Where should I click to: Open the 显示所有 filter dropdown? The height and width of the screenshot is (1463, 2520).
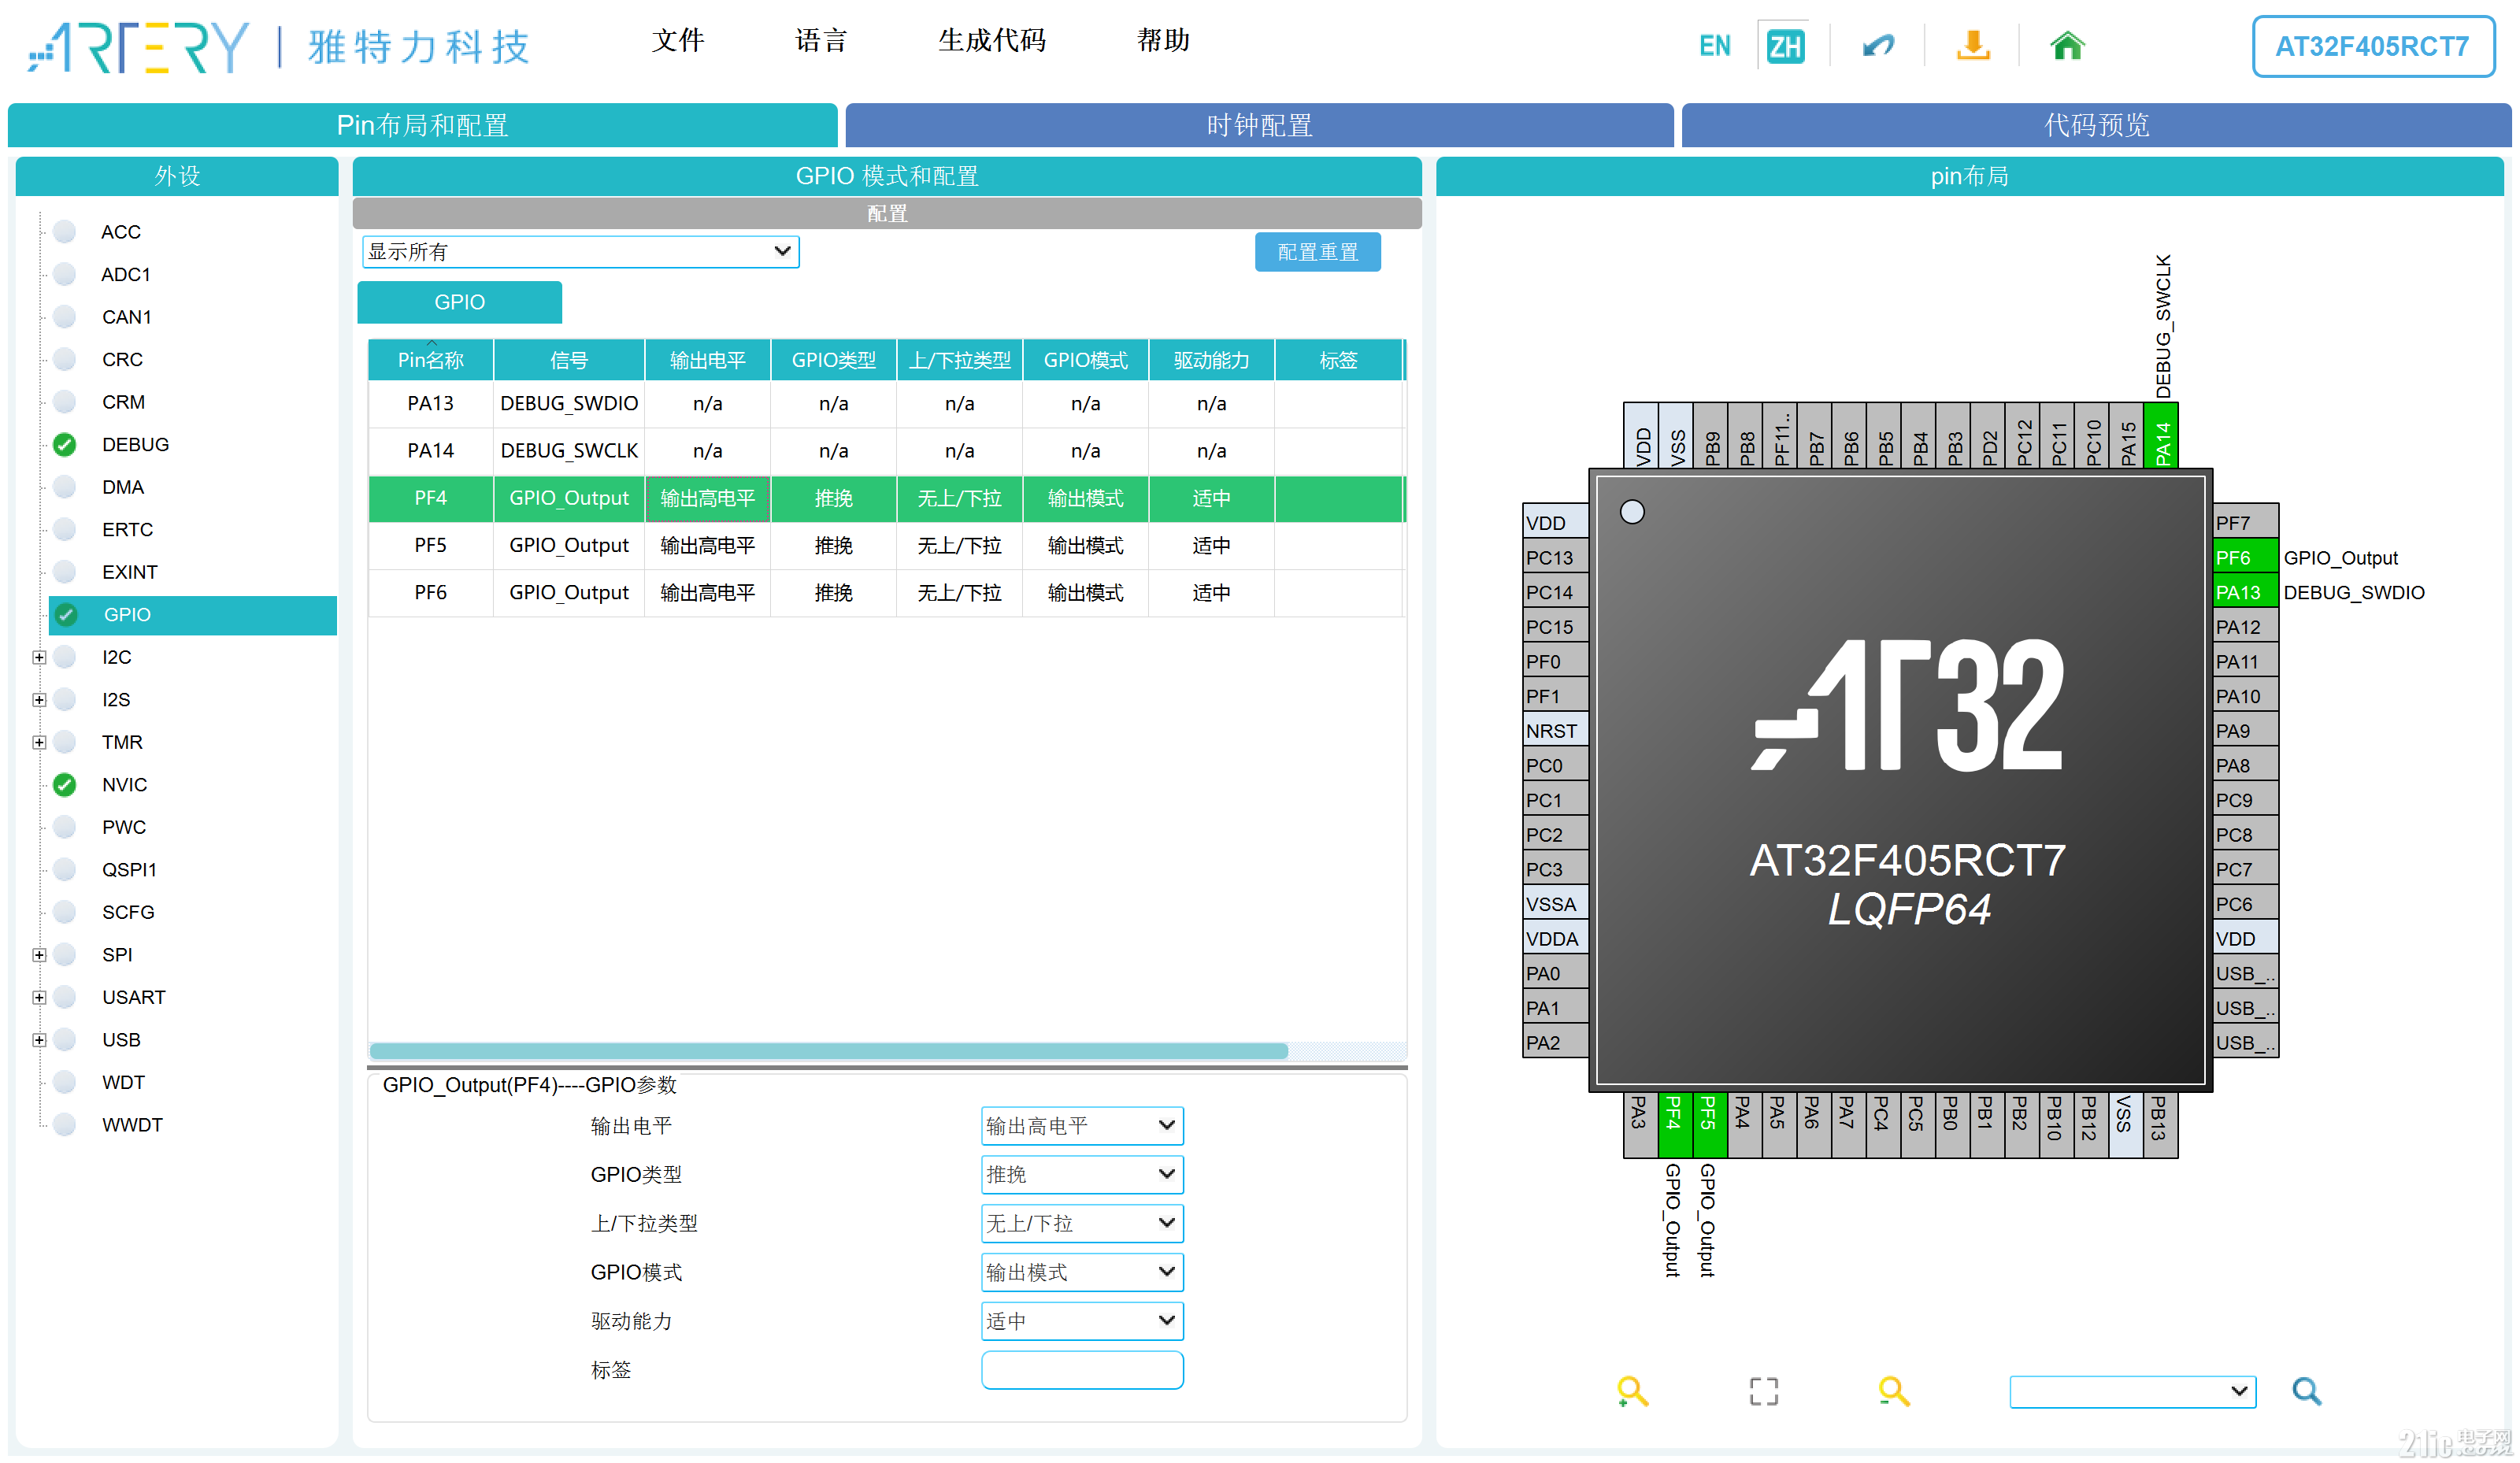[x=580, y=251]
